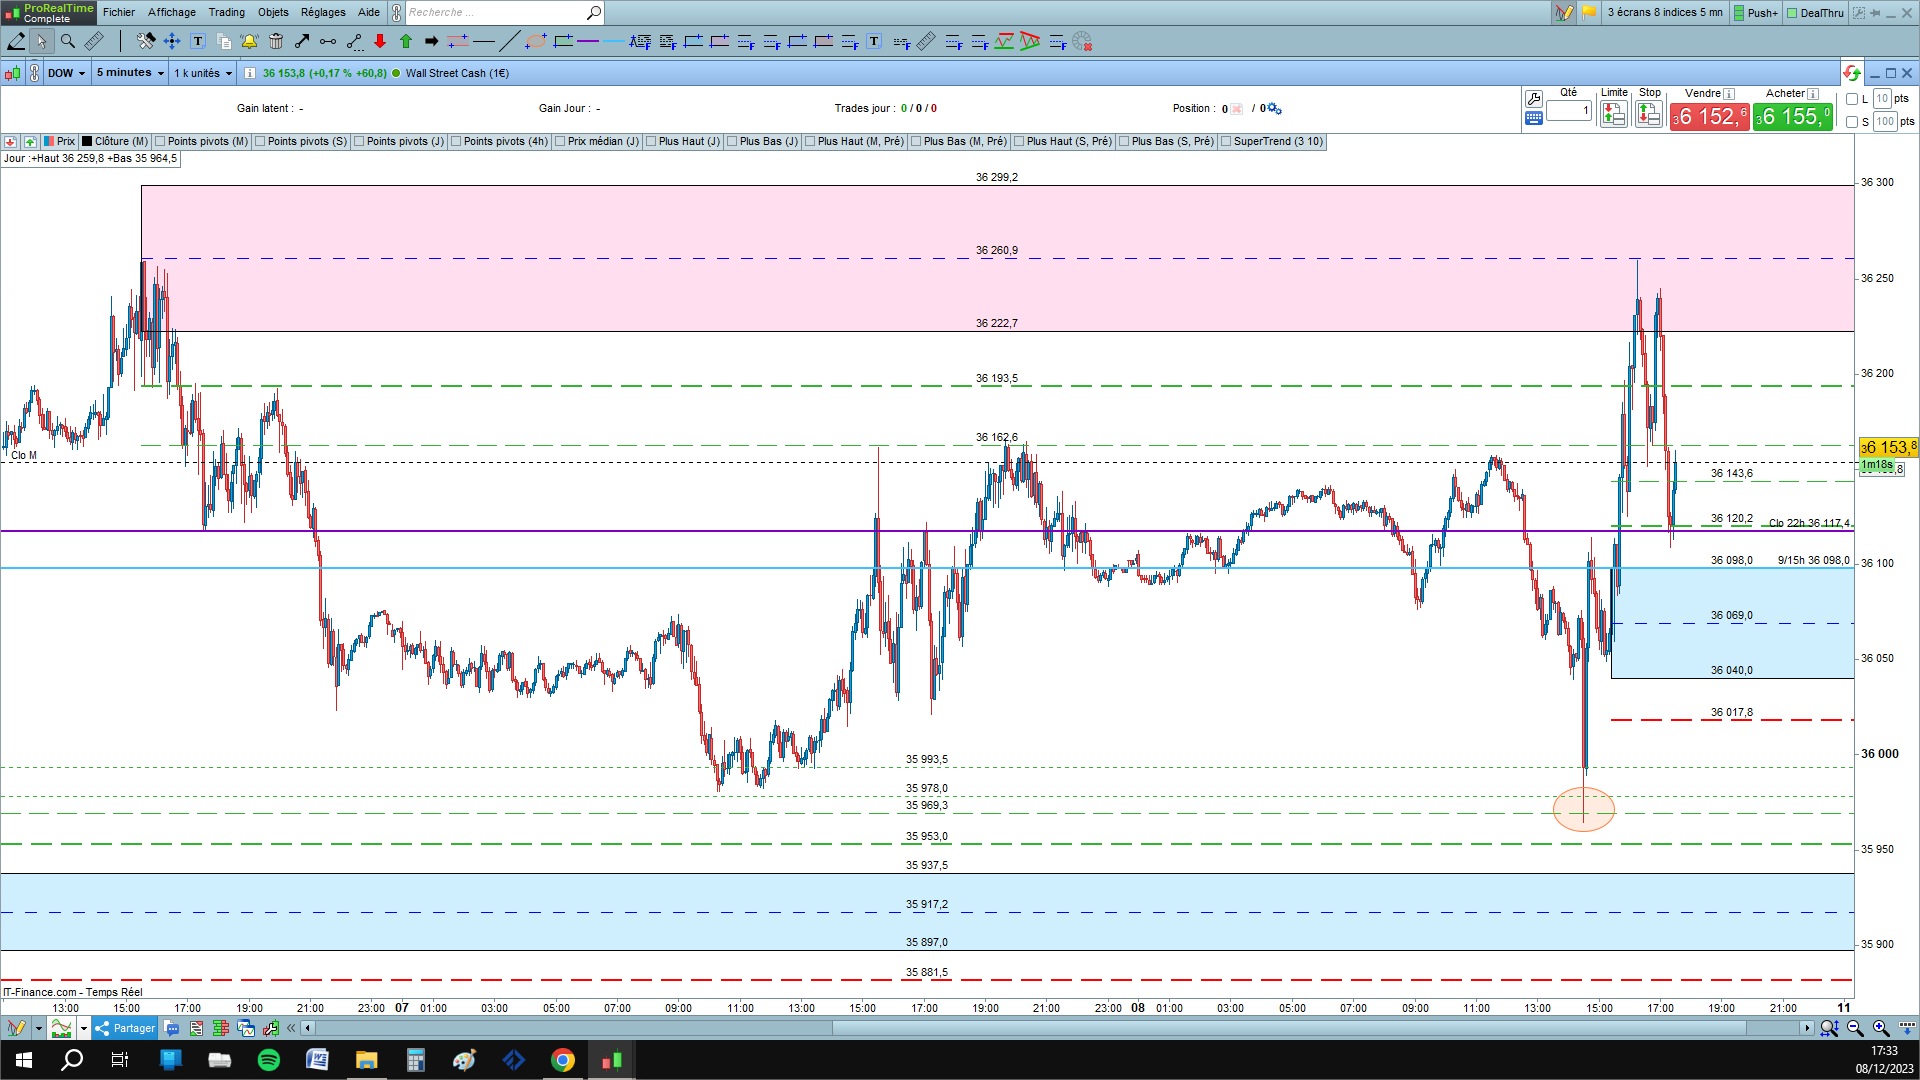Image resolution: width=1920 pixels, height=1080 pixels.
Task: Toggle the Points pivots (M) checkbox
Action: pyautogui.click(x=161, y=141)
